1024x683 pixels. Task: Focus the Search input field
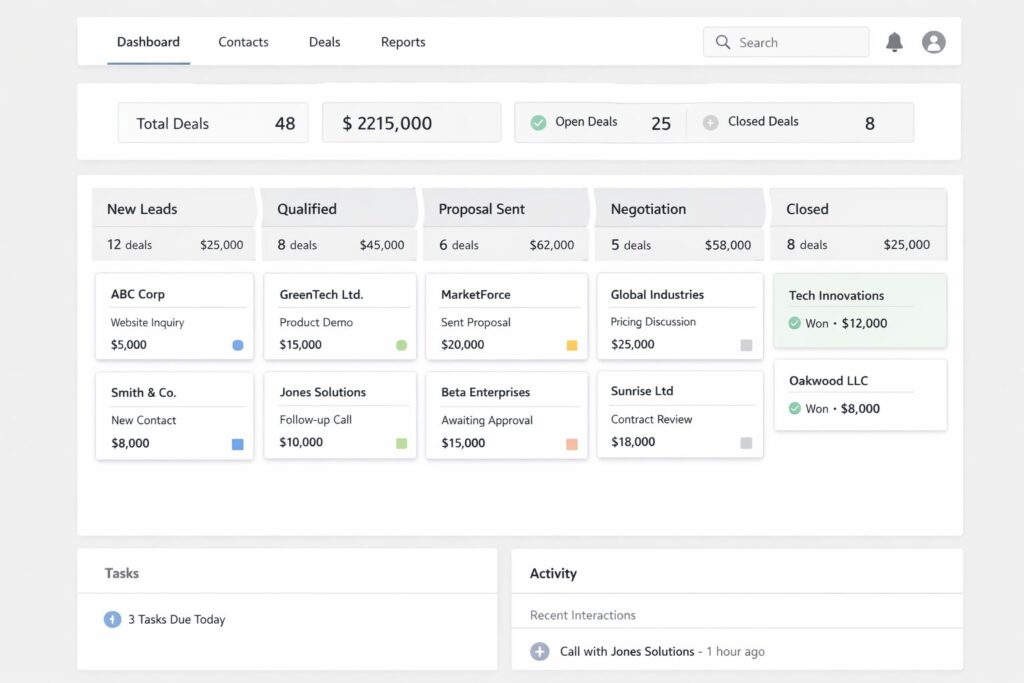[x=786, y=42]
